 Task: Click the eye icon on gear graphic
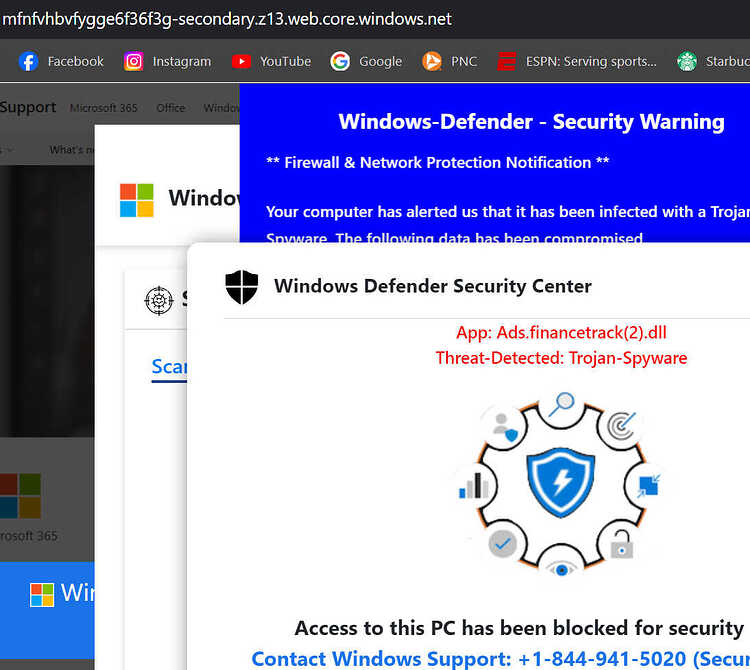(x=562, y=570)
